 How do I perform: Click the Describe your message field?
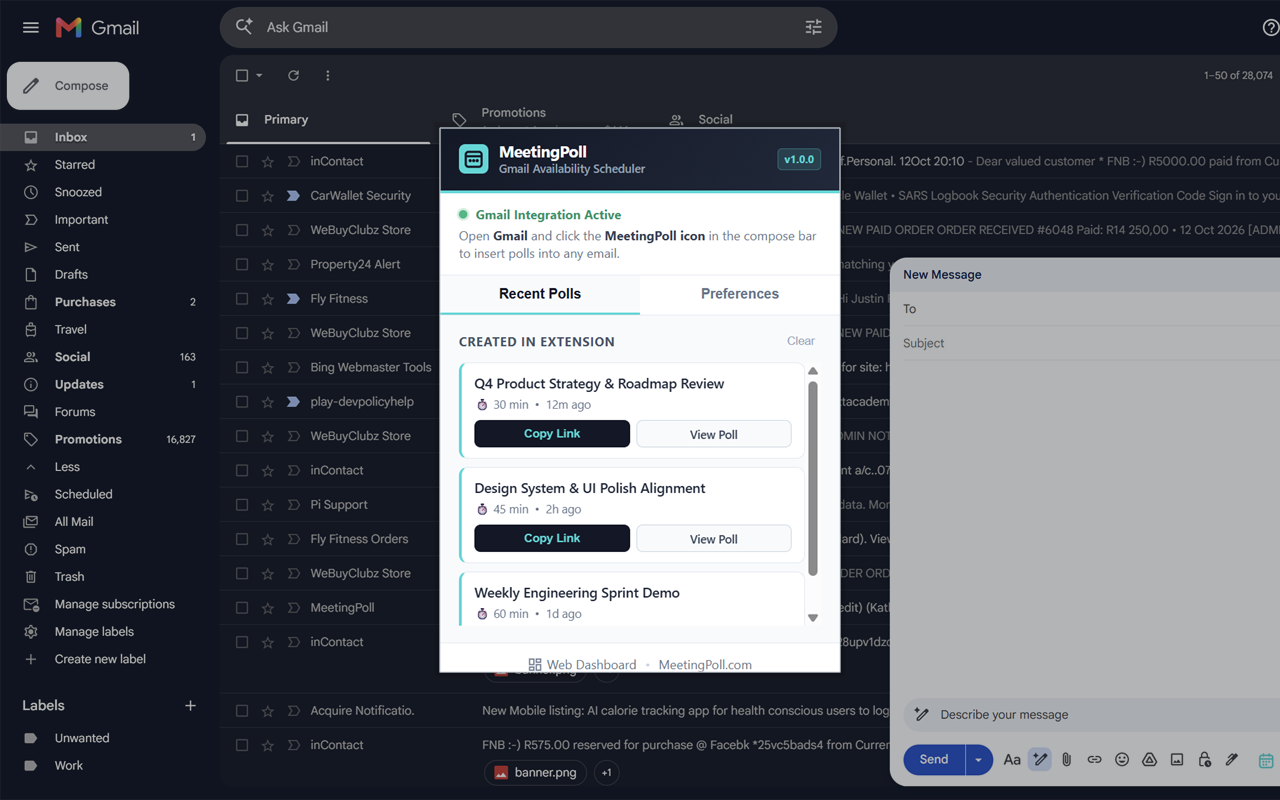(1091, 715)
